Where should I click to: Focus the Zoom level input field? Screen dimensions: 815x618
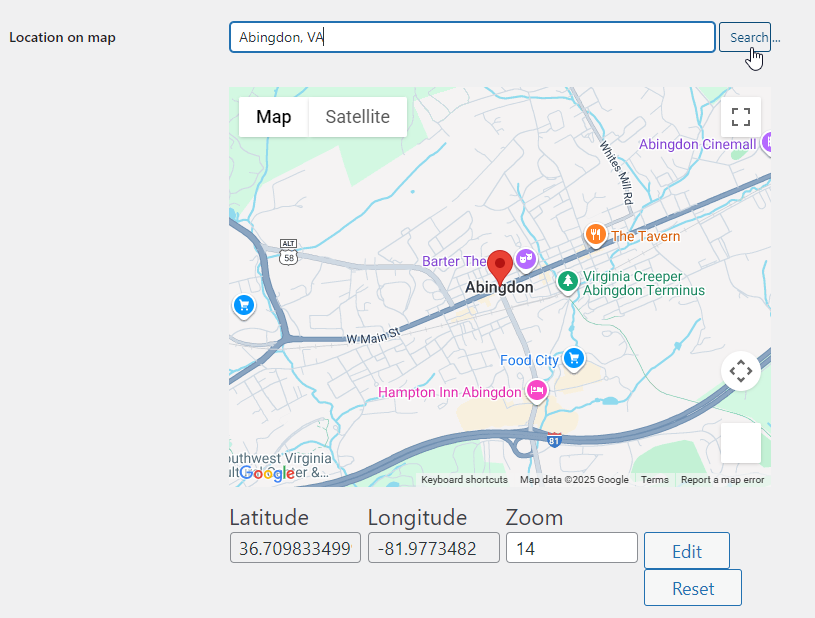coord(571,548)
